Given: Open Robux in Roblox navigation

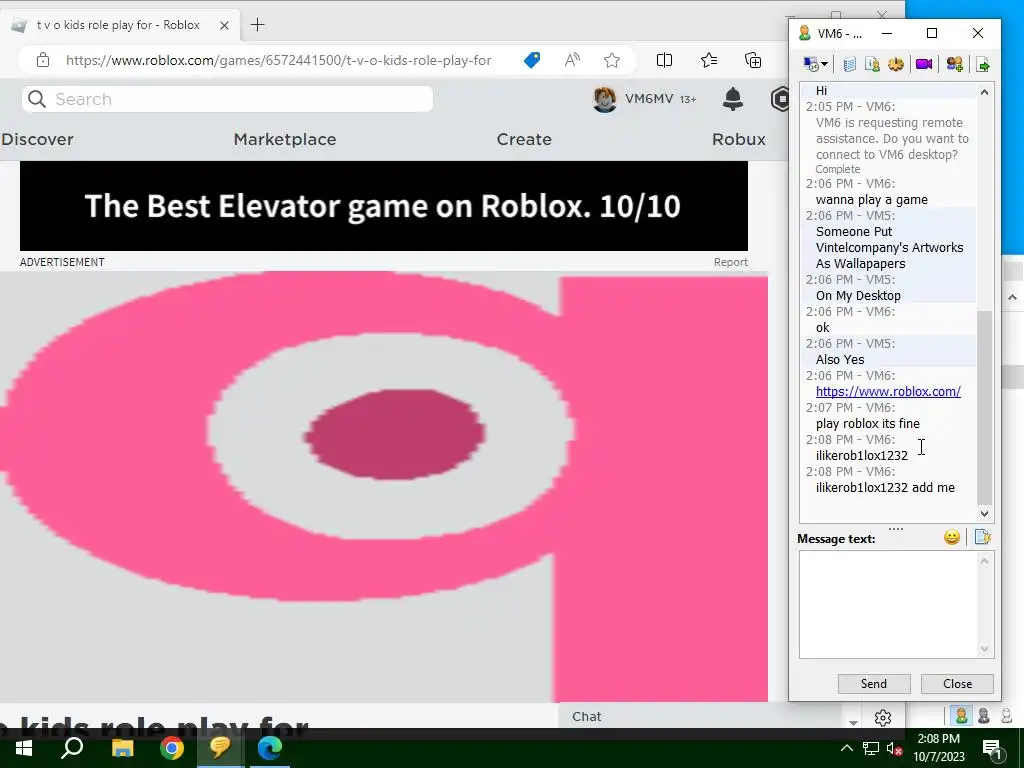Looking at the screenshot, I should 739,139.
